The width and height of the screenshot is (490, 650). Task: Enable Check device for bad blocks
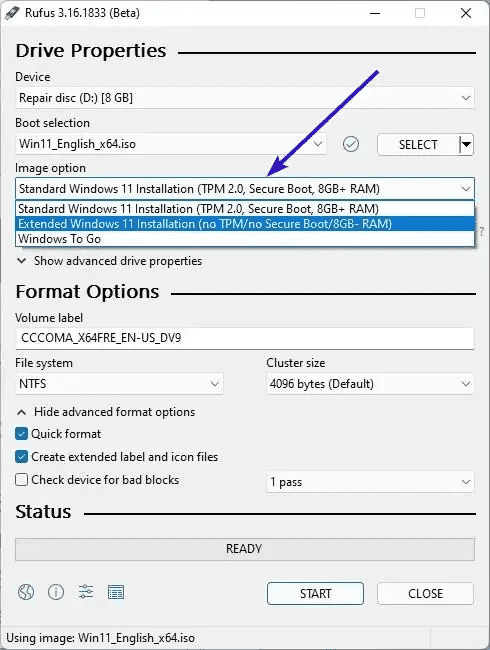(x=21, y=480)
